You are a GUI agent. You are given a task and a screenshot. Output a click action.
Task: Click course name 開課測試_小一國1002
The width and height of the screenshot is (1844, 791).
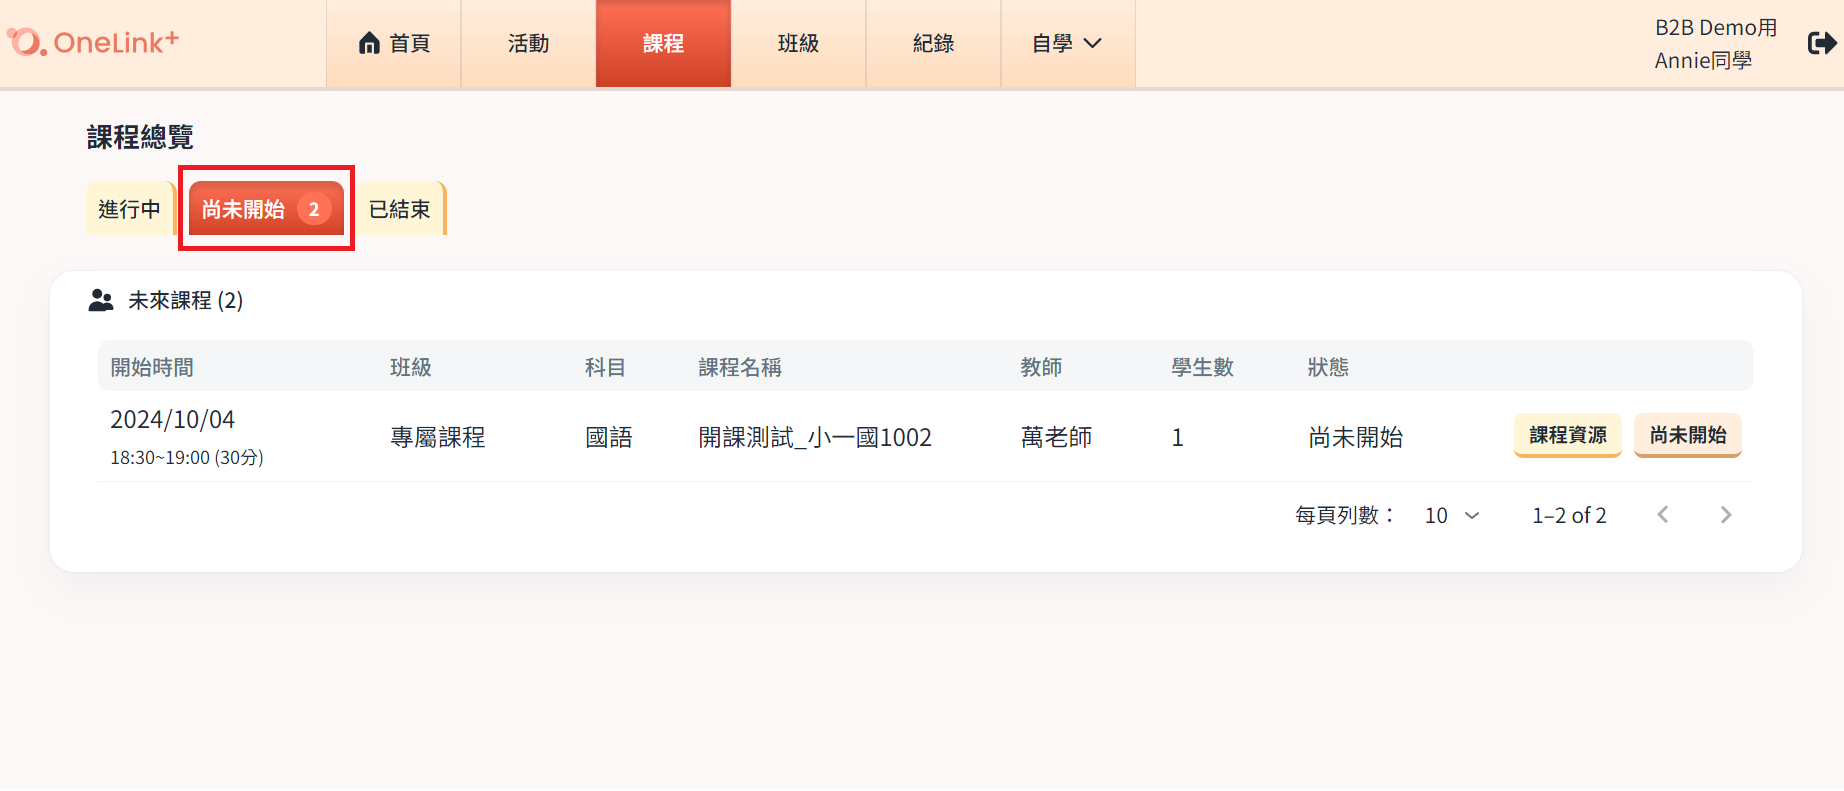pyautogui.click(x=815, y=437)
